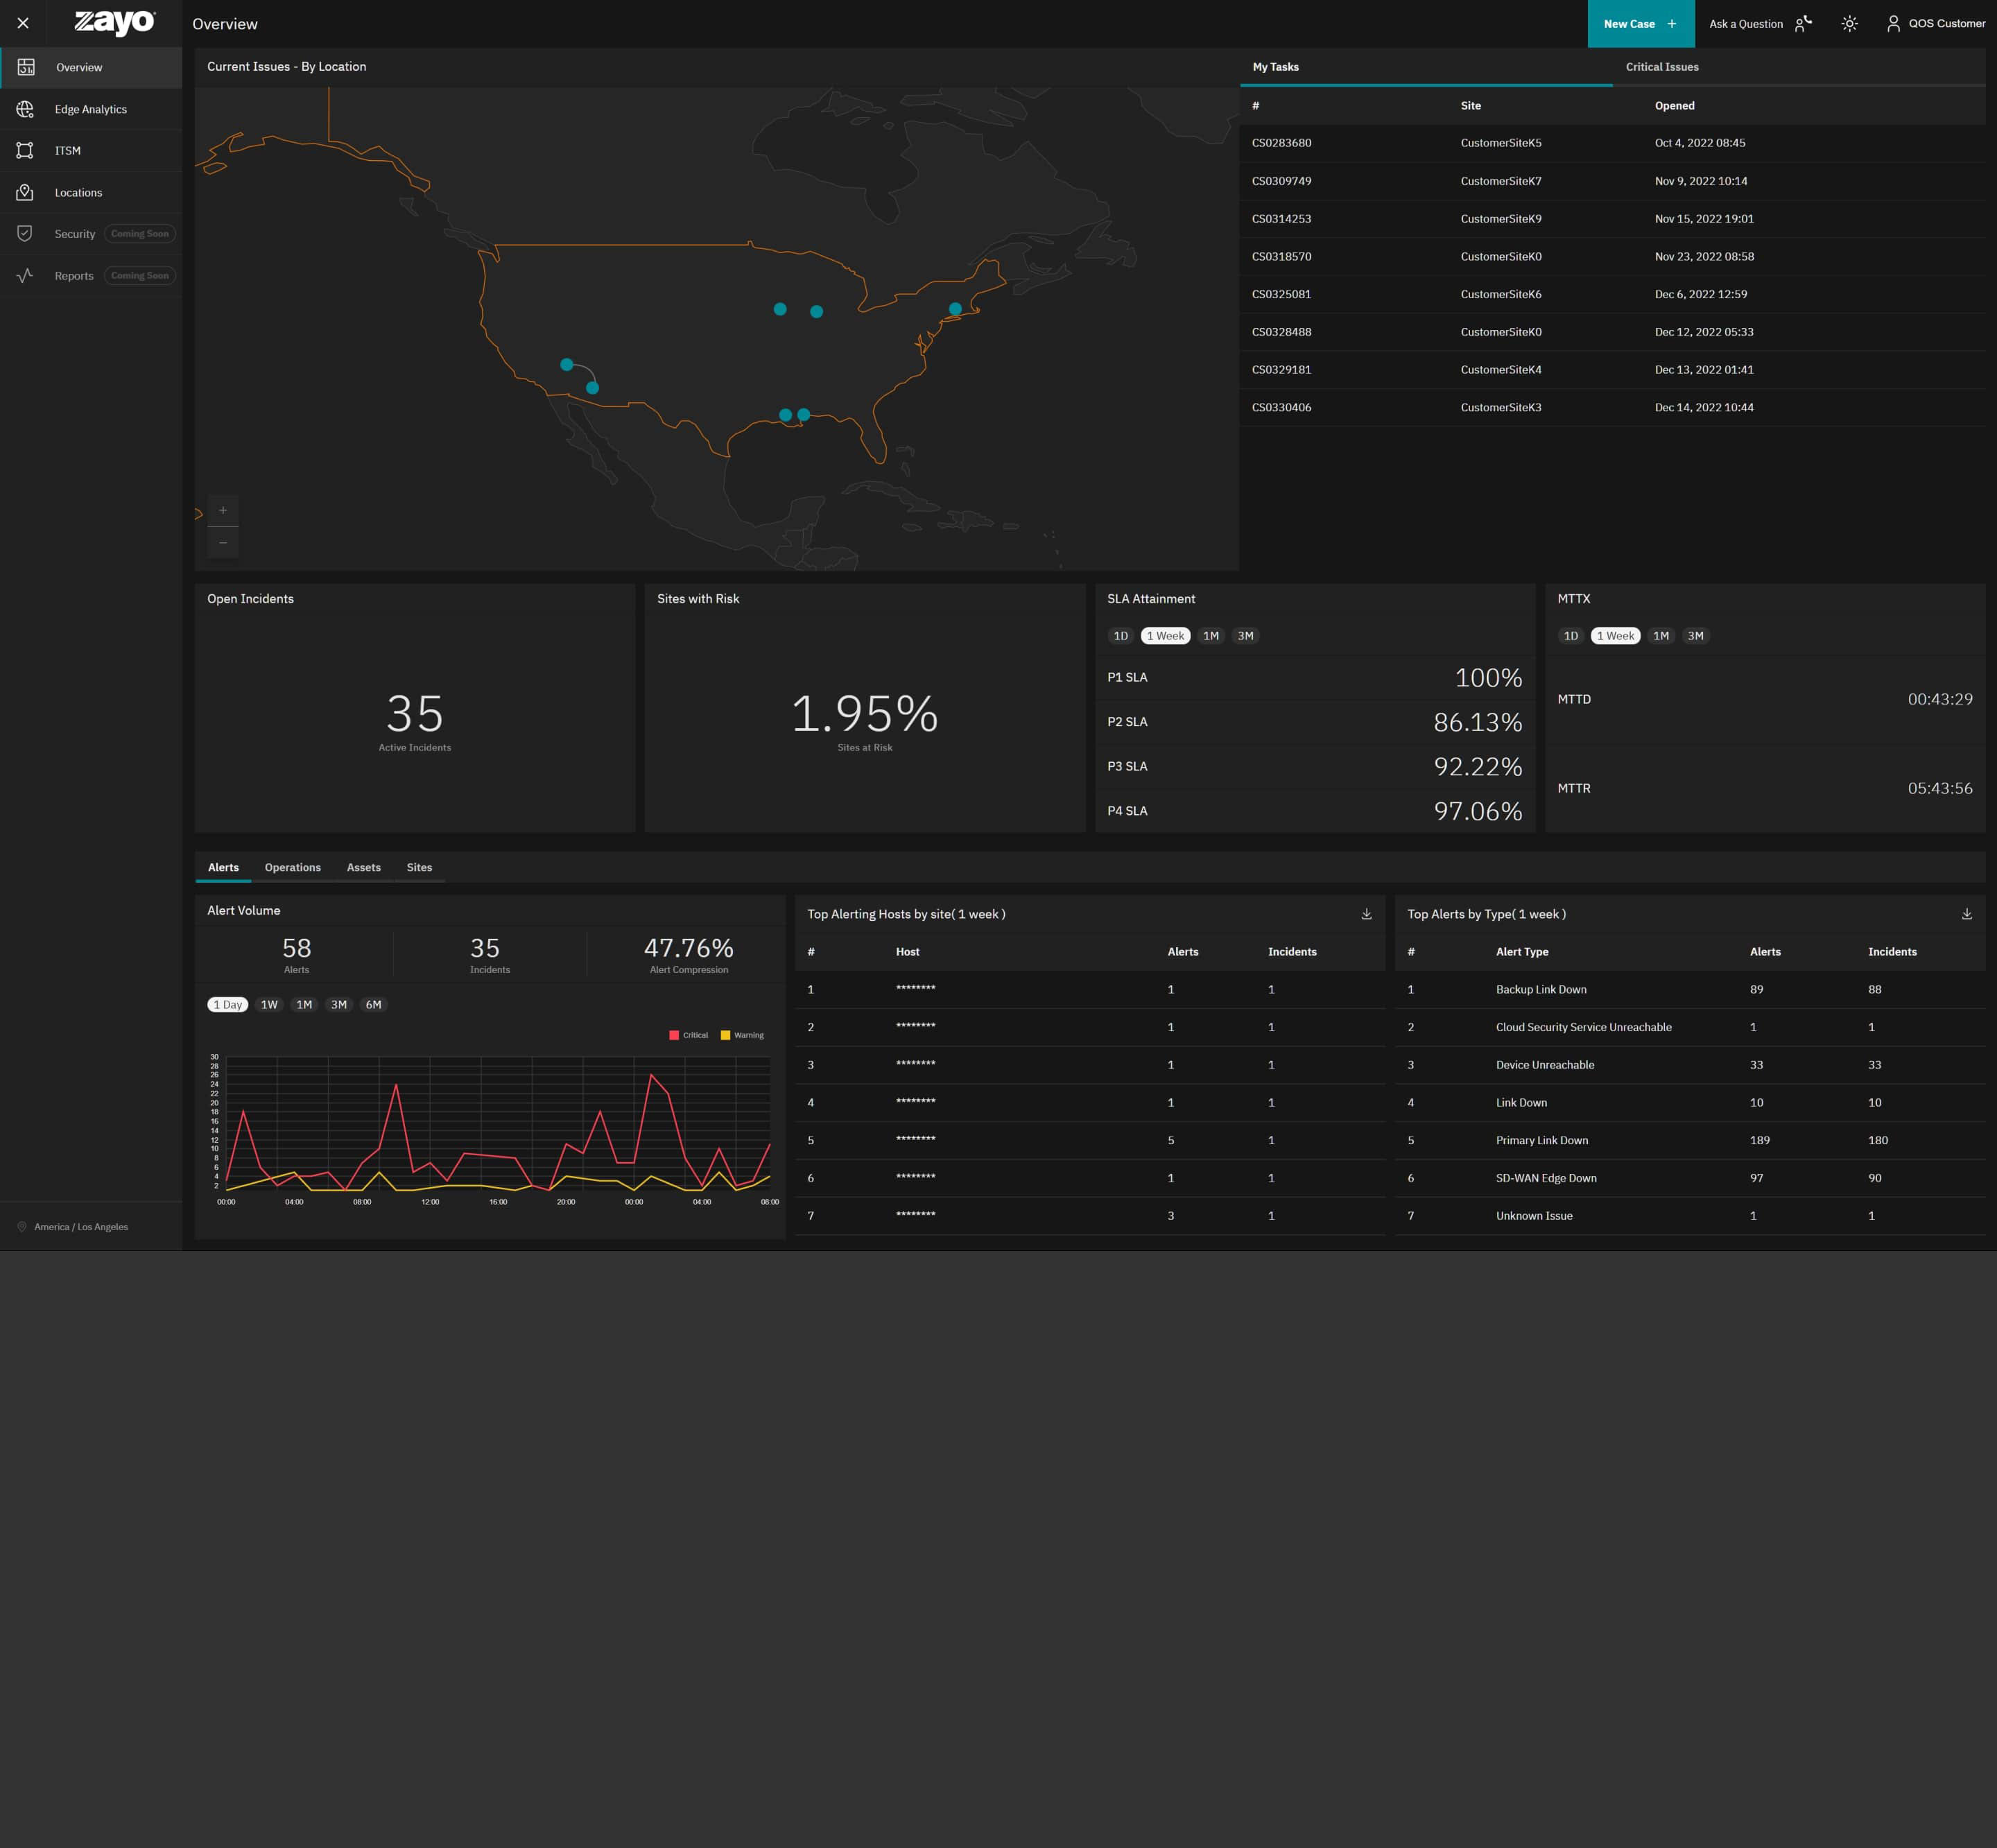Click the Locations pin icon
This screenshot has height=1848, width=1997.
coord(25,192)
